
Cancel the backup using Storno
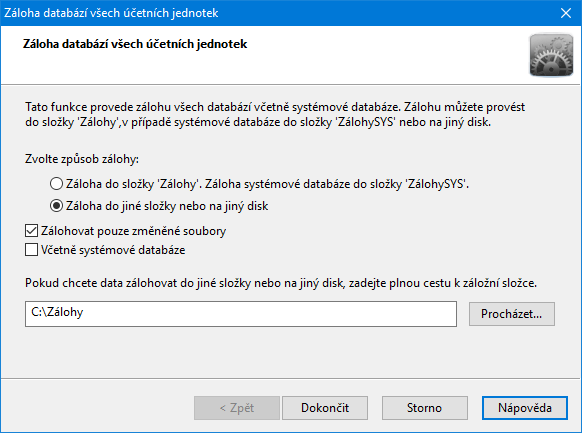pos(425,408)
